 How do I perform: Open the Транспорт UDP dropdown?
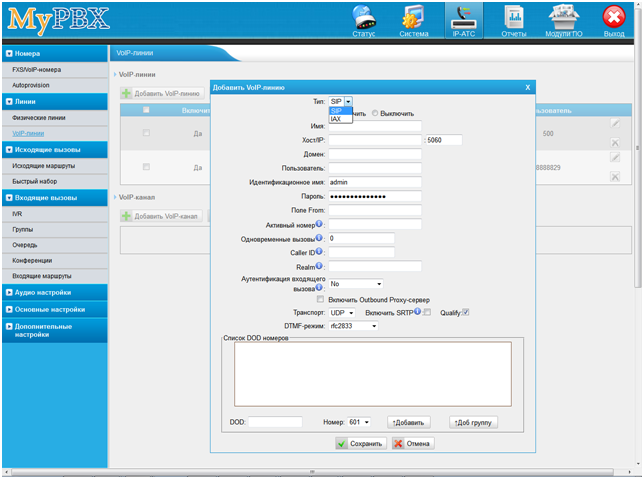point(342,313)
